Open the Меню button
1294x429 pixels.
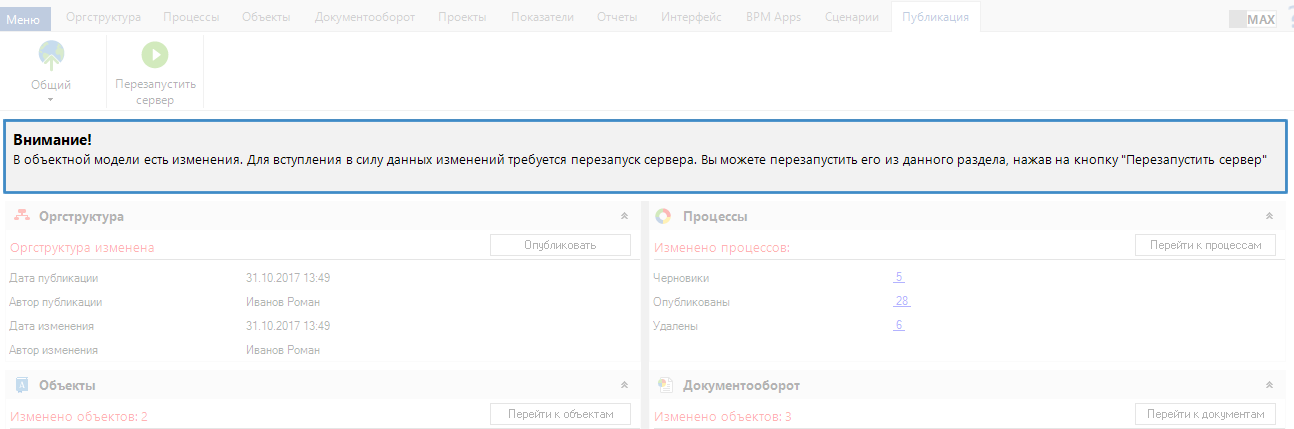point(23,18)
